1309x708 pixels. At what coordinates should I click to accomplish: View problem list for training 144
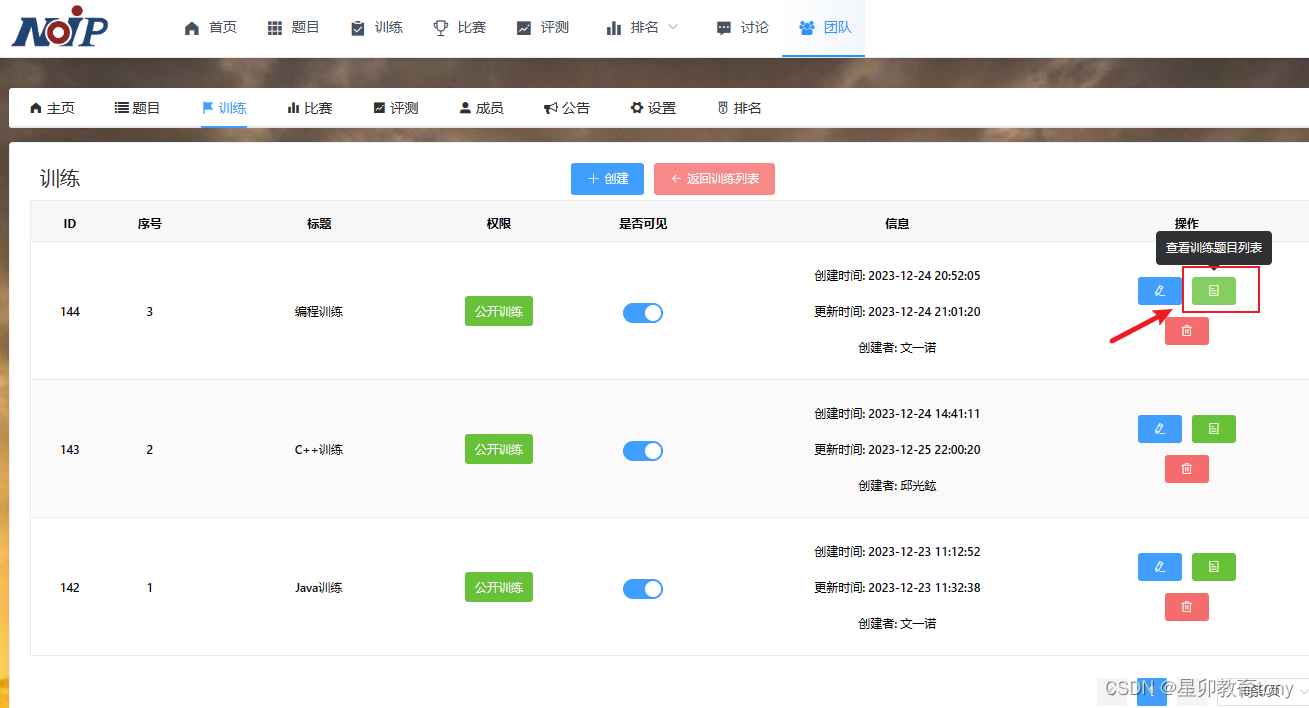click(x=1213, y=290)
